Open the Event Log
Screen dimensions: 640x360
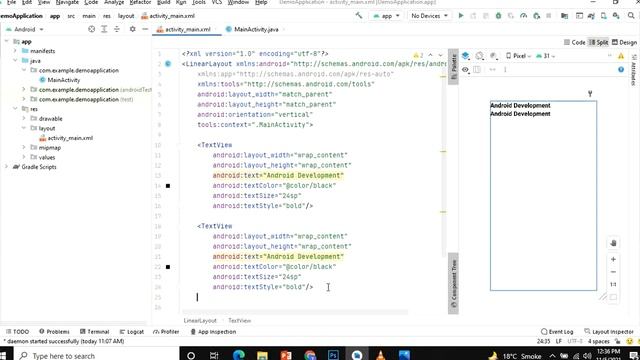pyautogui.click(x=557, y=331)
